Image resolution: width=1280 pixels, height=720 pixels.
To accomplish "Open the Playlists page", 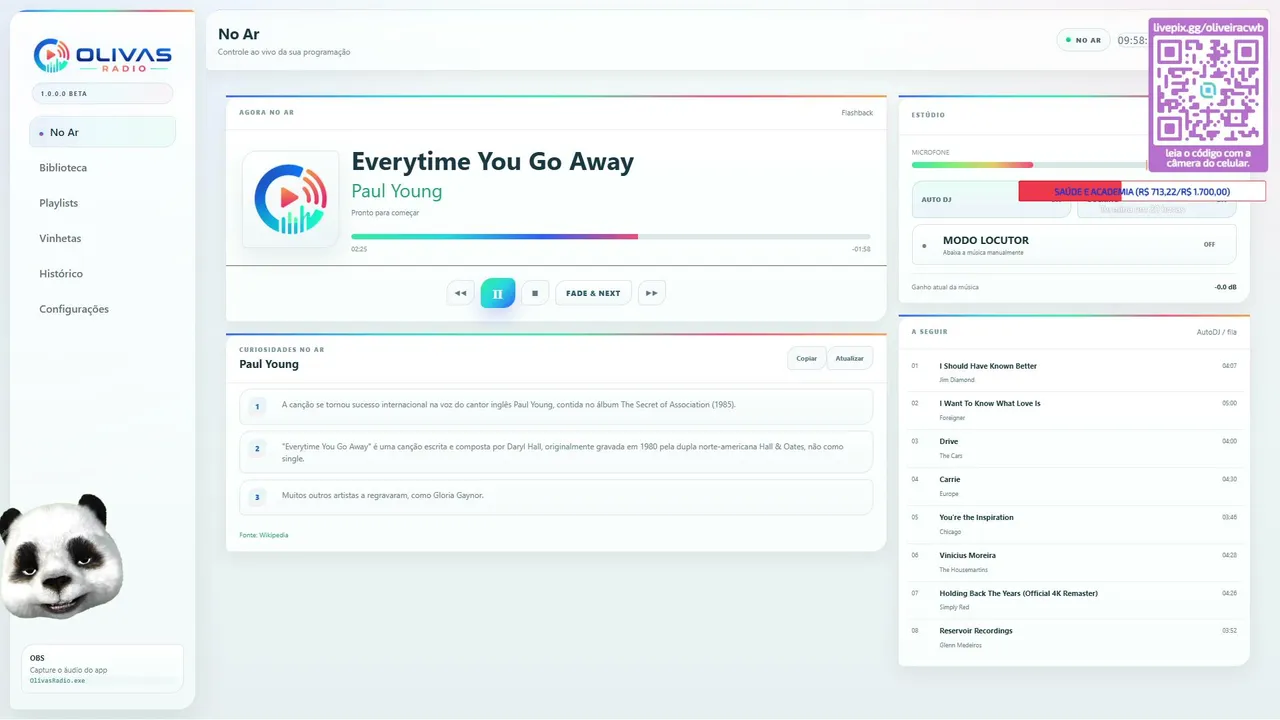I will (x=59, y=203).
